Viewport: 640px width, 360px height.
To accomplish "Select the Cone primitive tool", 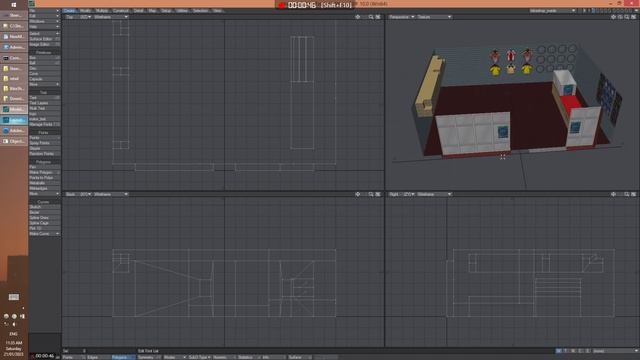I will [x=44, y=74].
